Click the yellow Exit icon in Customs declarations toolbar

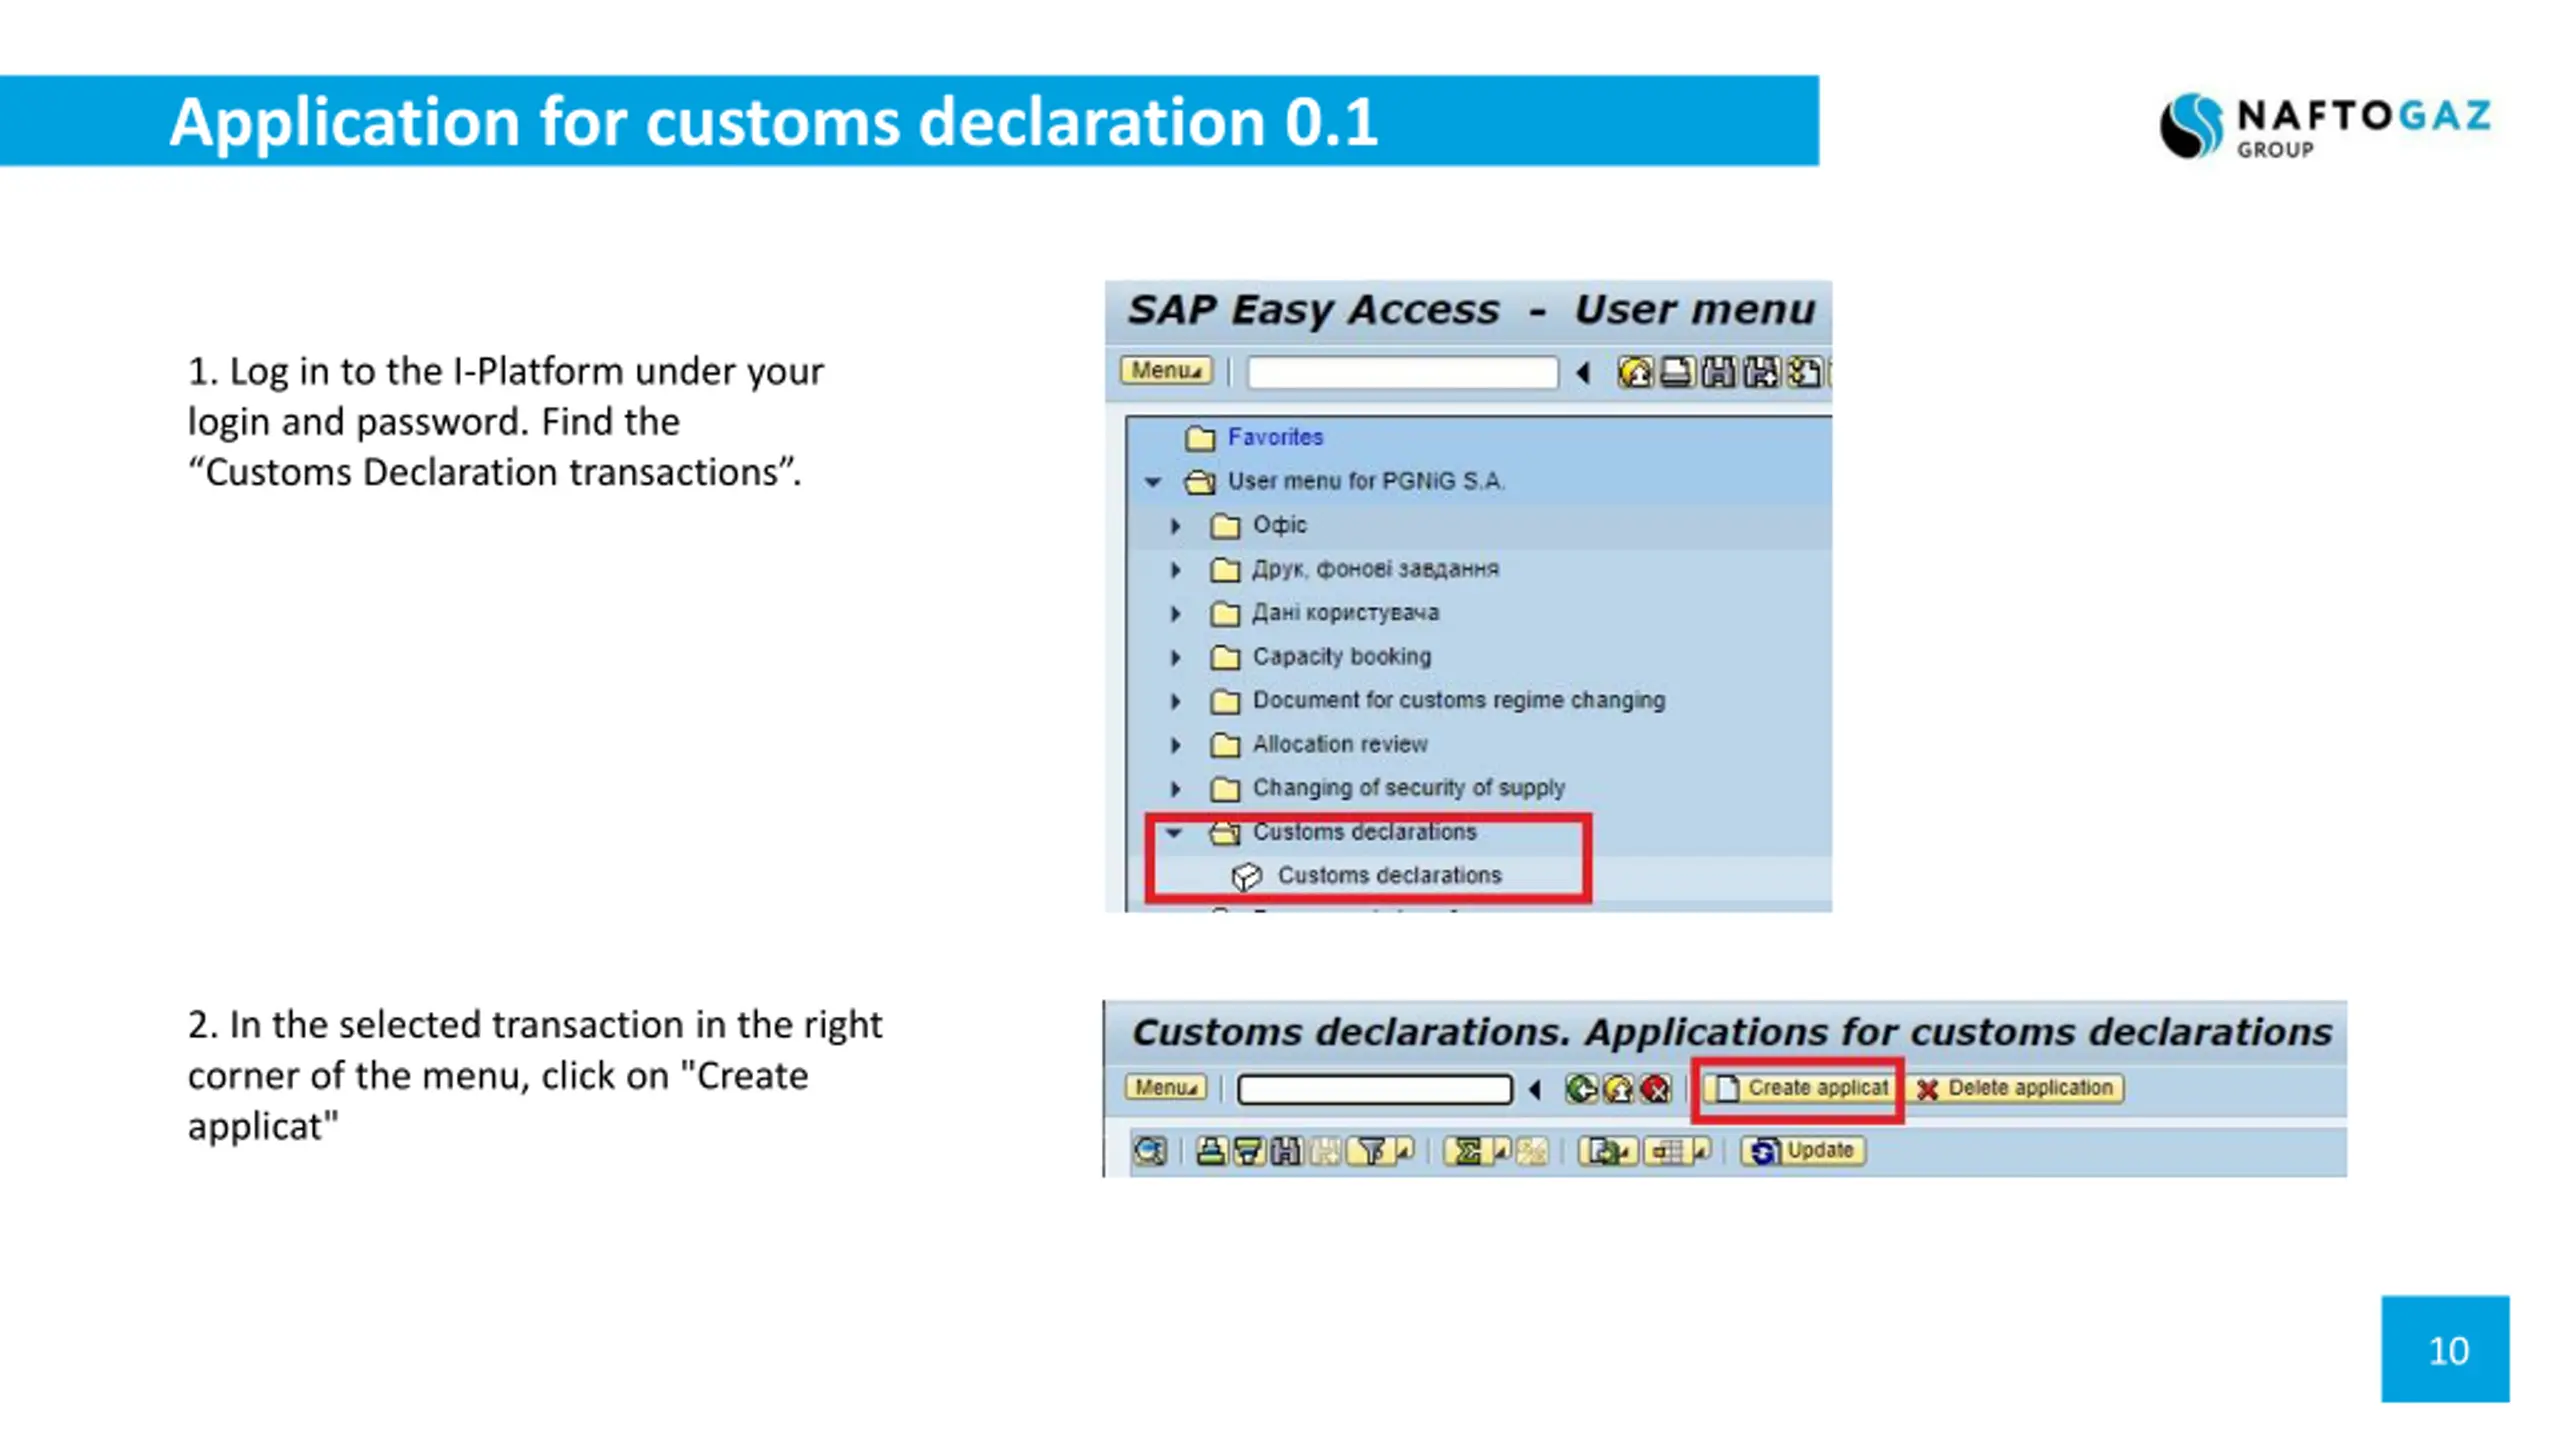pos(1618,1088)
